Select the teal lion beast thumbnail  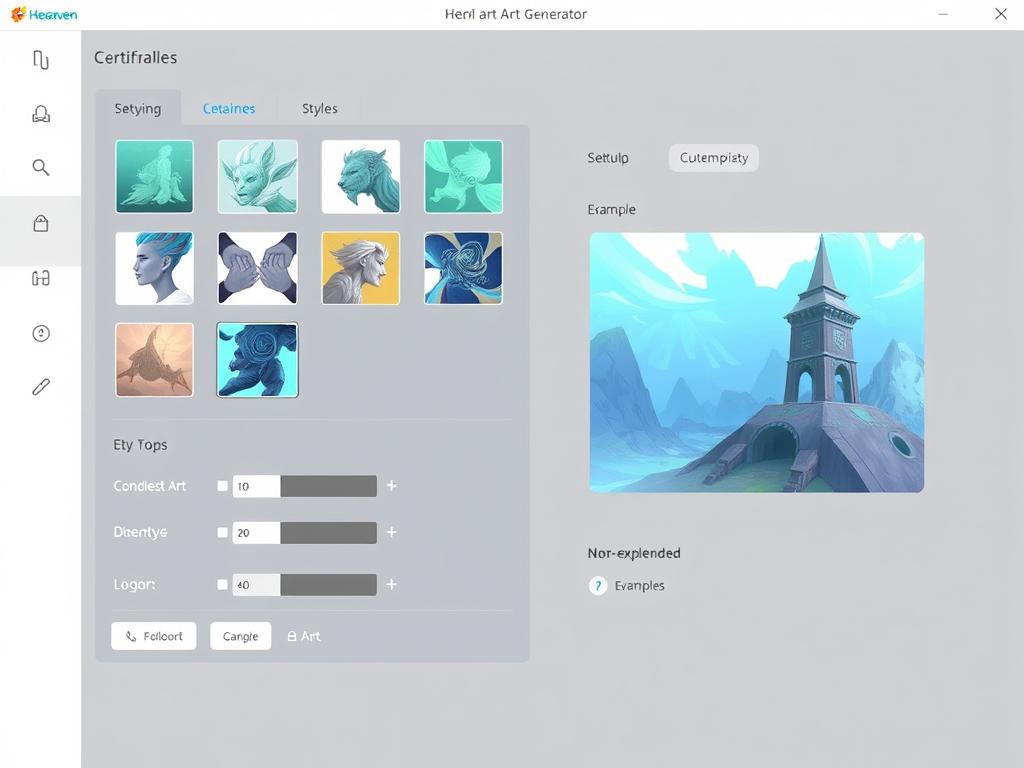[x=360, y=176]
